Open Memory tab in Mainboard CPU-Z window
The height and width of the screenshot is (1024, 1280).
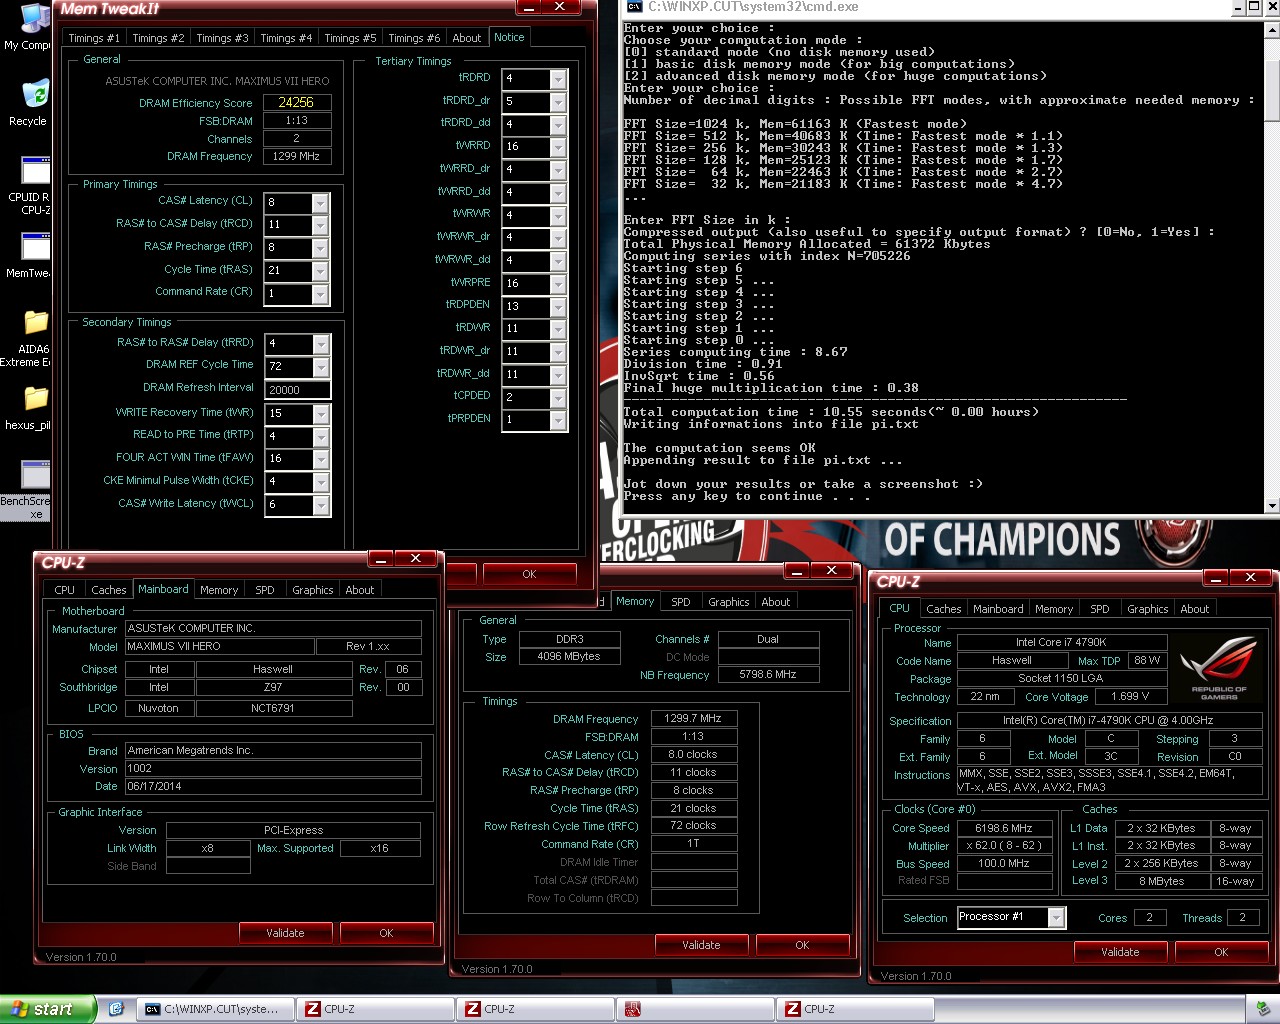click(x=219, y=590)
